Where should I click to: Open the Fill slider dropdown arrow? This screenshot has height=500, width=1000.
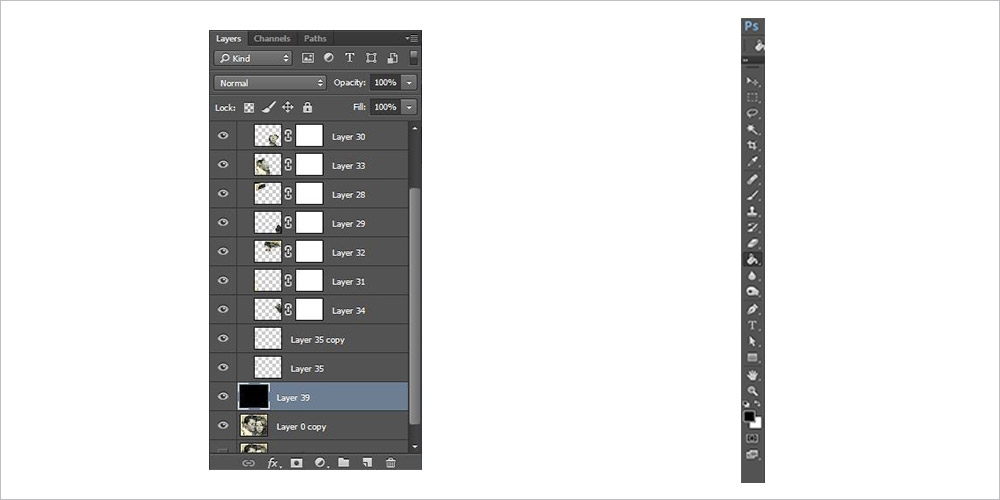tap(409, 107)
